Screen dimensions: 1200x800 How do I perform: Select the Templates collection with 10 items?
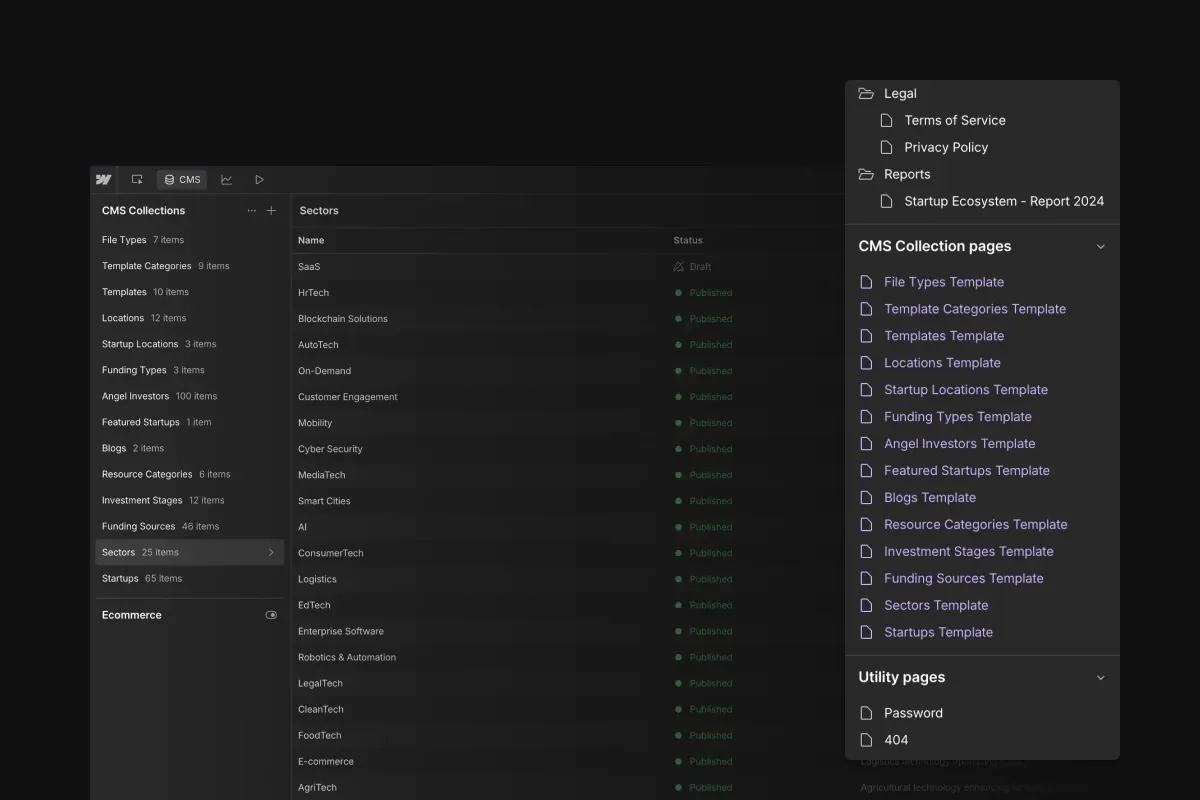pos(189,292)
